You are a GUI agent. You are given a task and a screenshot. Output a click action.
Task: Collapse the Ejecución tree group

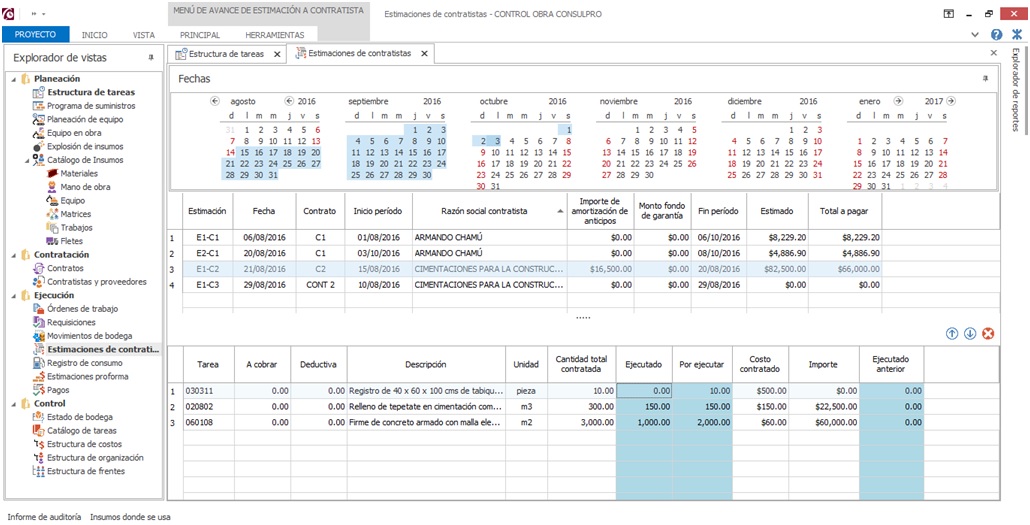point(14,296)
